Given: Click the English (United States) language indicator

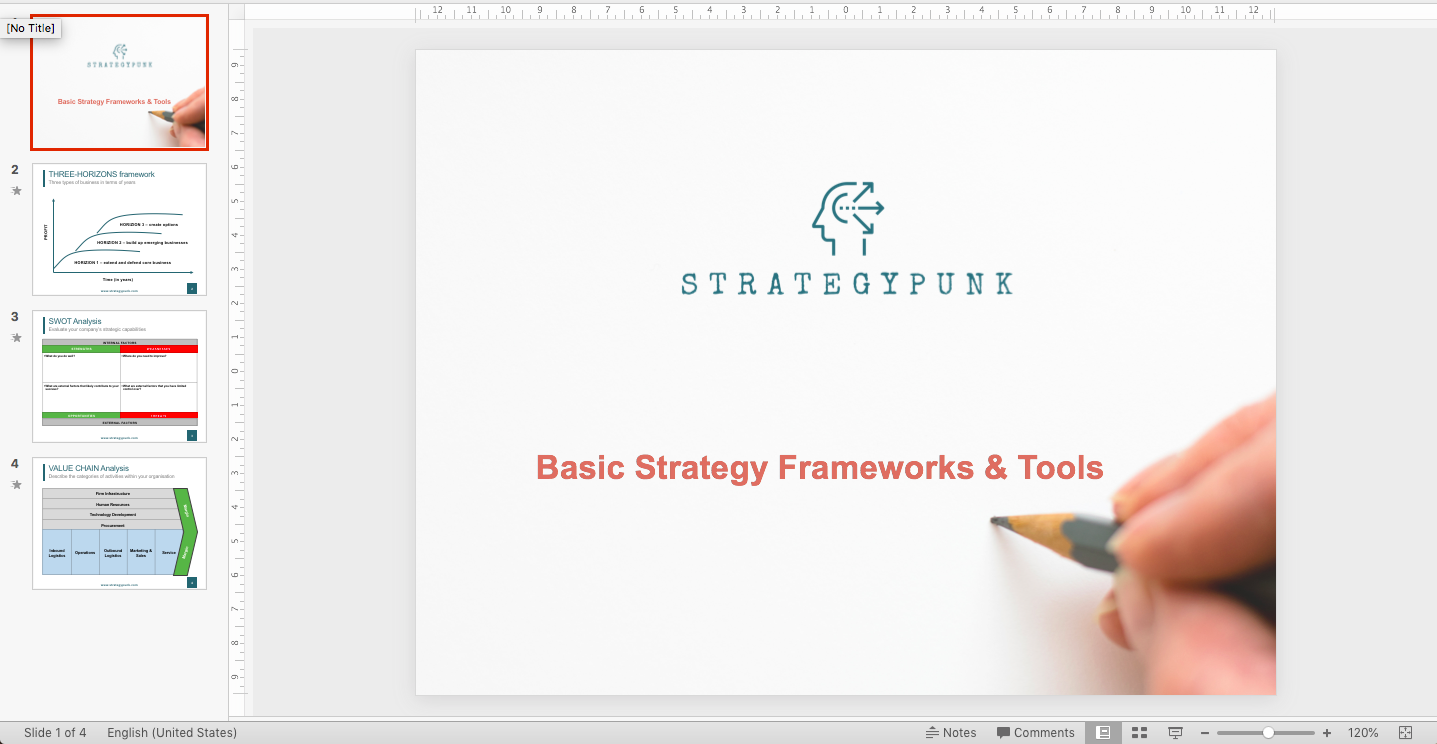Looking at the screenshot, I should (172, 733).
